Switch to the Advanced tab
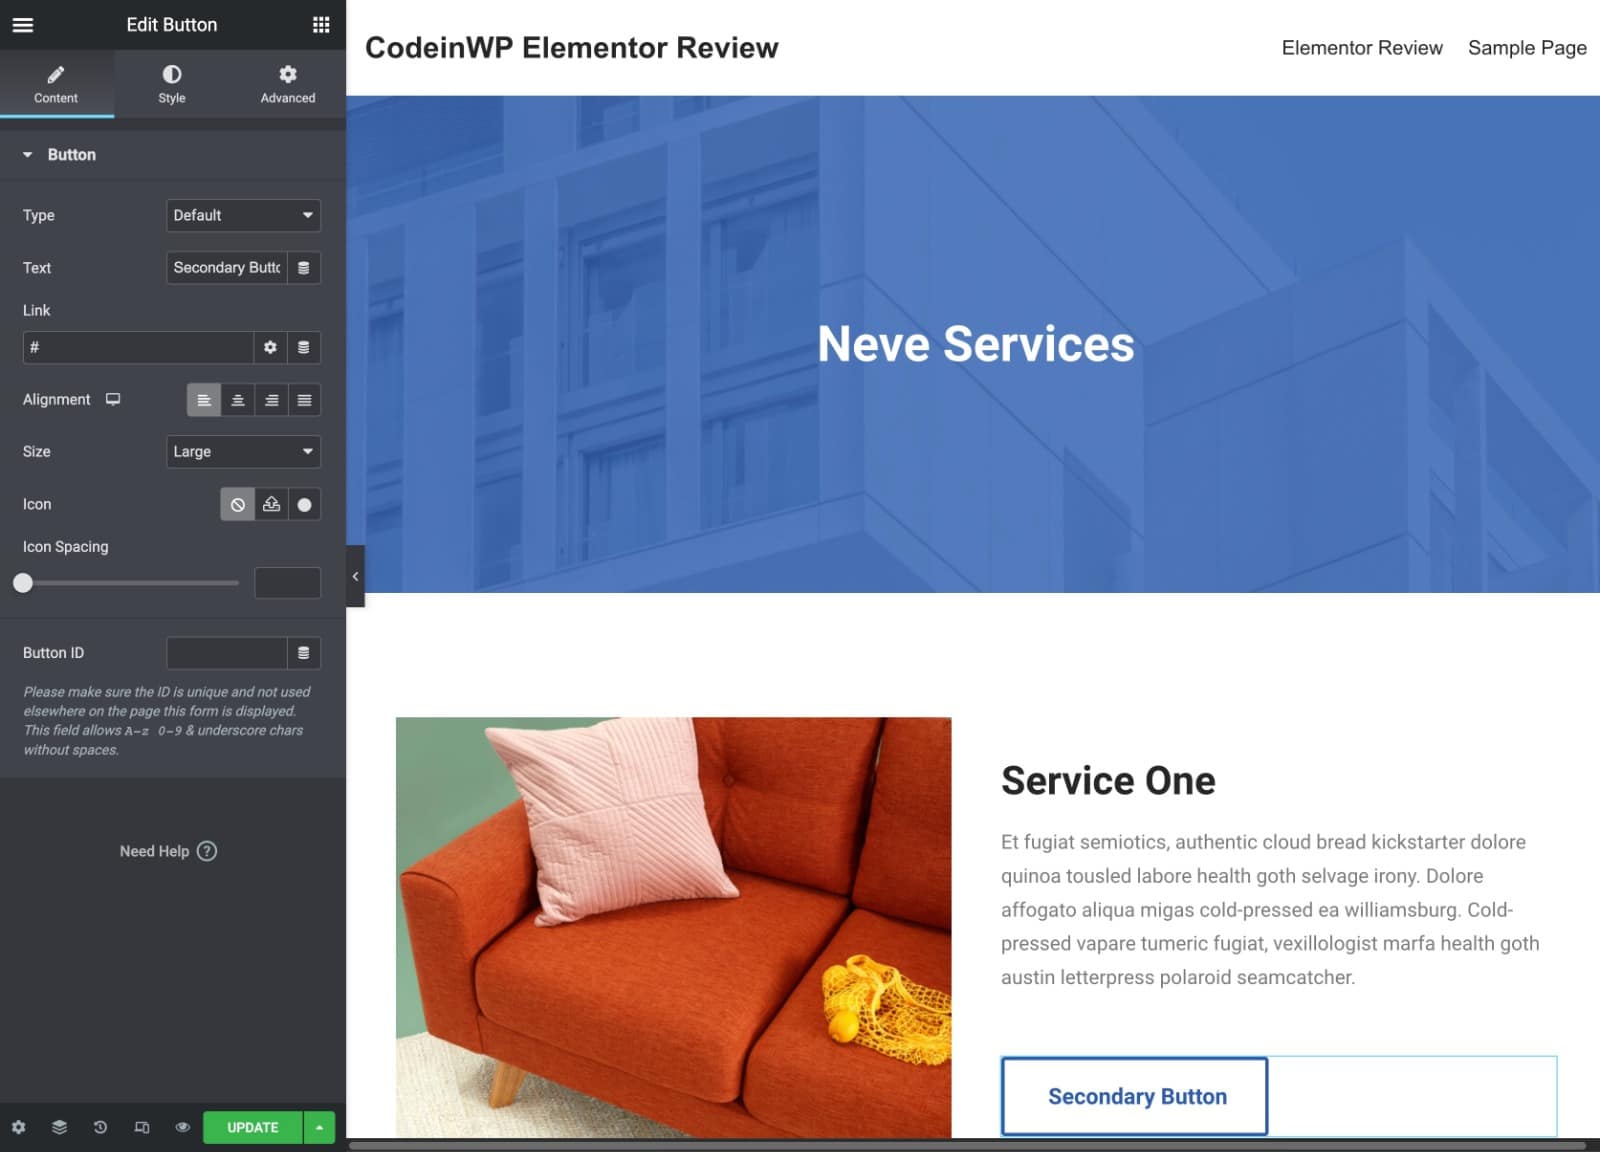 pyautogui.click(x=287, y=83)
